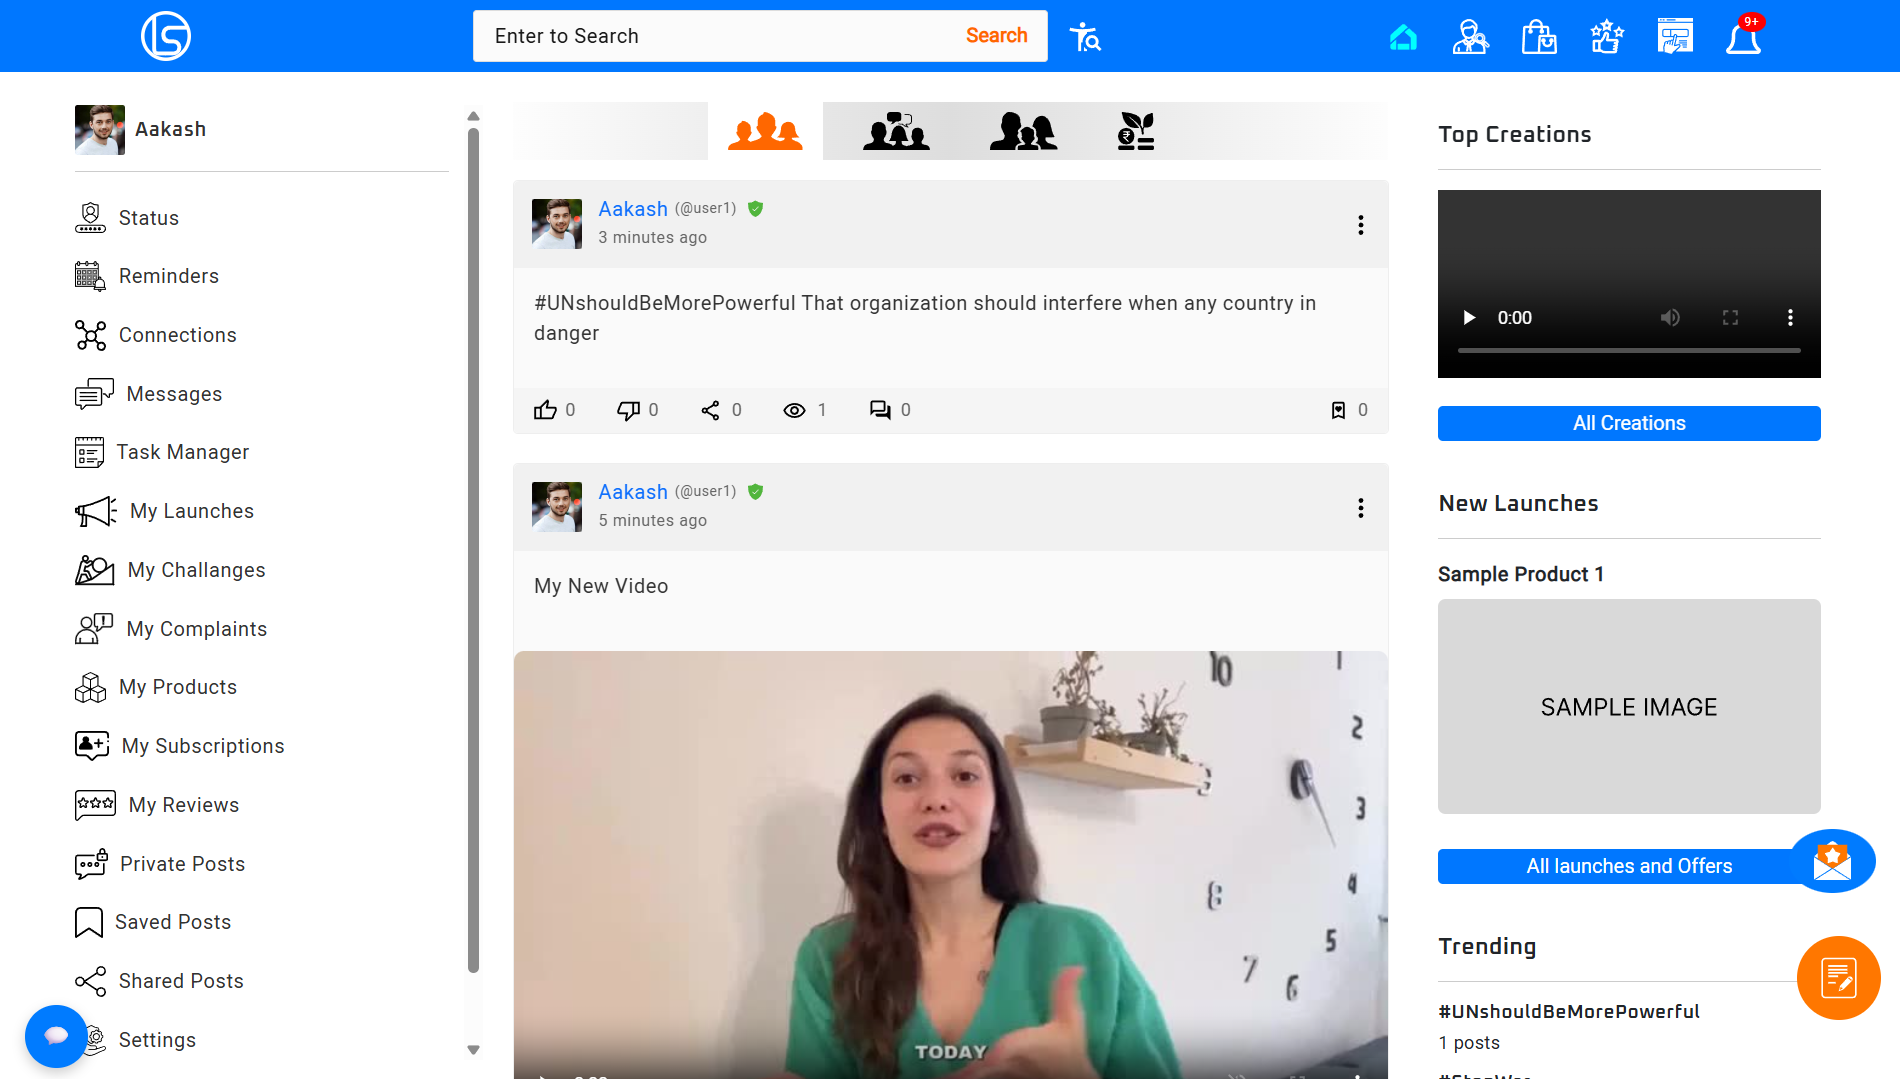1900x1079 pixels.
Task: Open the home feed icon
Action: [1403, 37]
